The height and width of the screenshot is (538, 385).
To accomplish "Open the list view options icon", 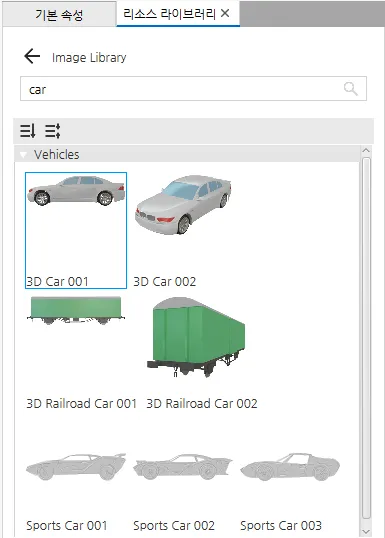I will [x=53, y=131].
